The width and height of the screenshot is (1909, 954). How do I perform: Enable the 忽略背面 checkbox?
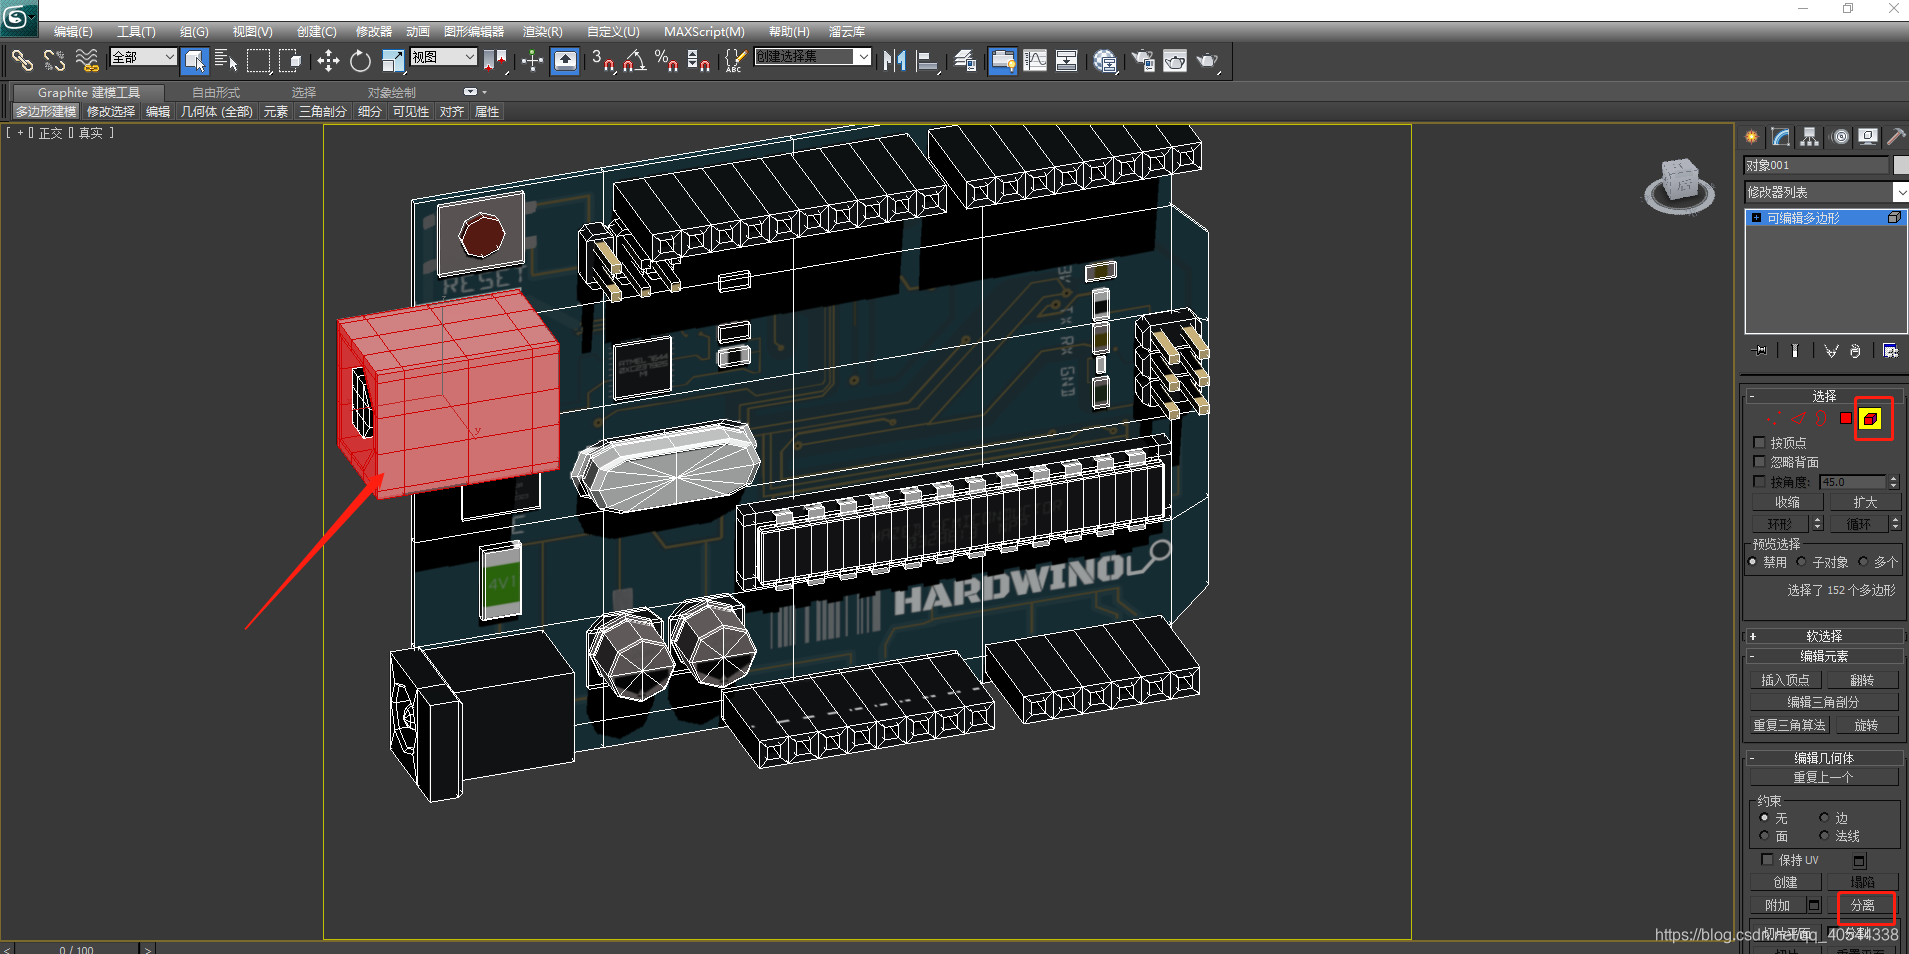tap(1760, 462)
